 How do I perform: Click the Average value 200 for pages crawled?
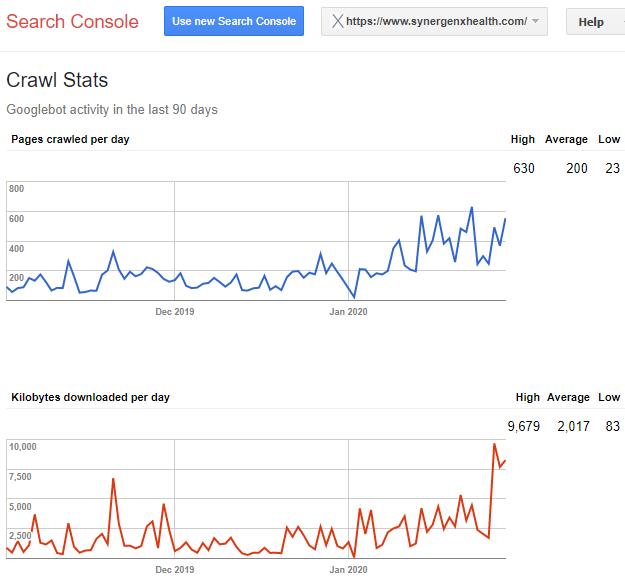tap(577, 168)
